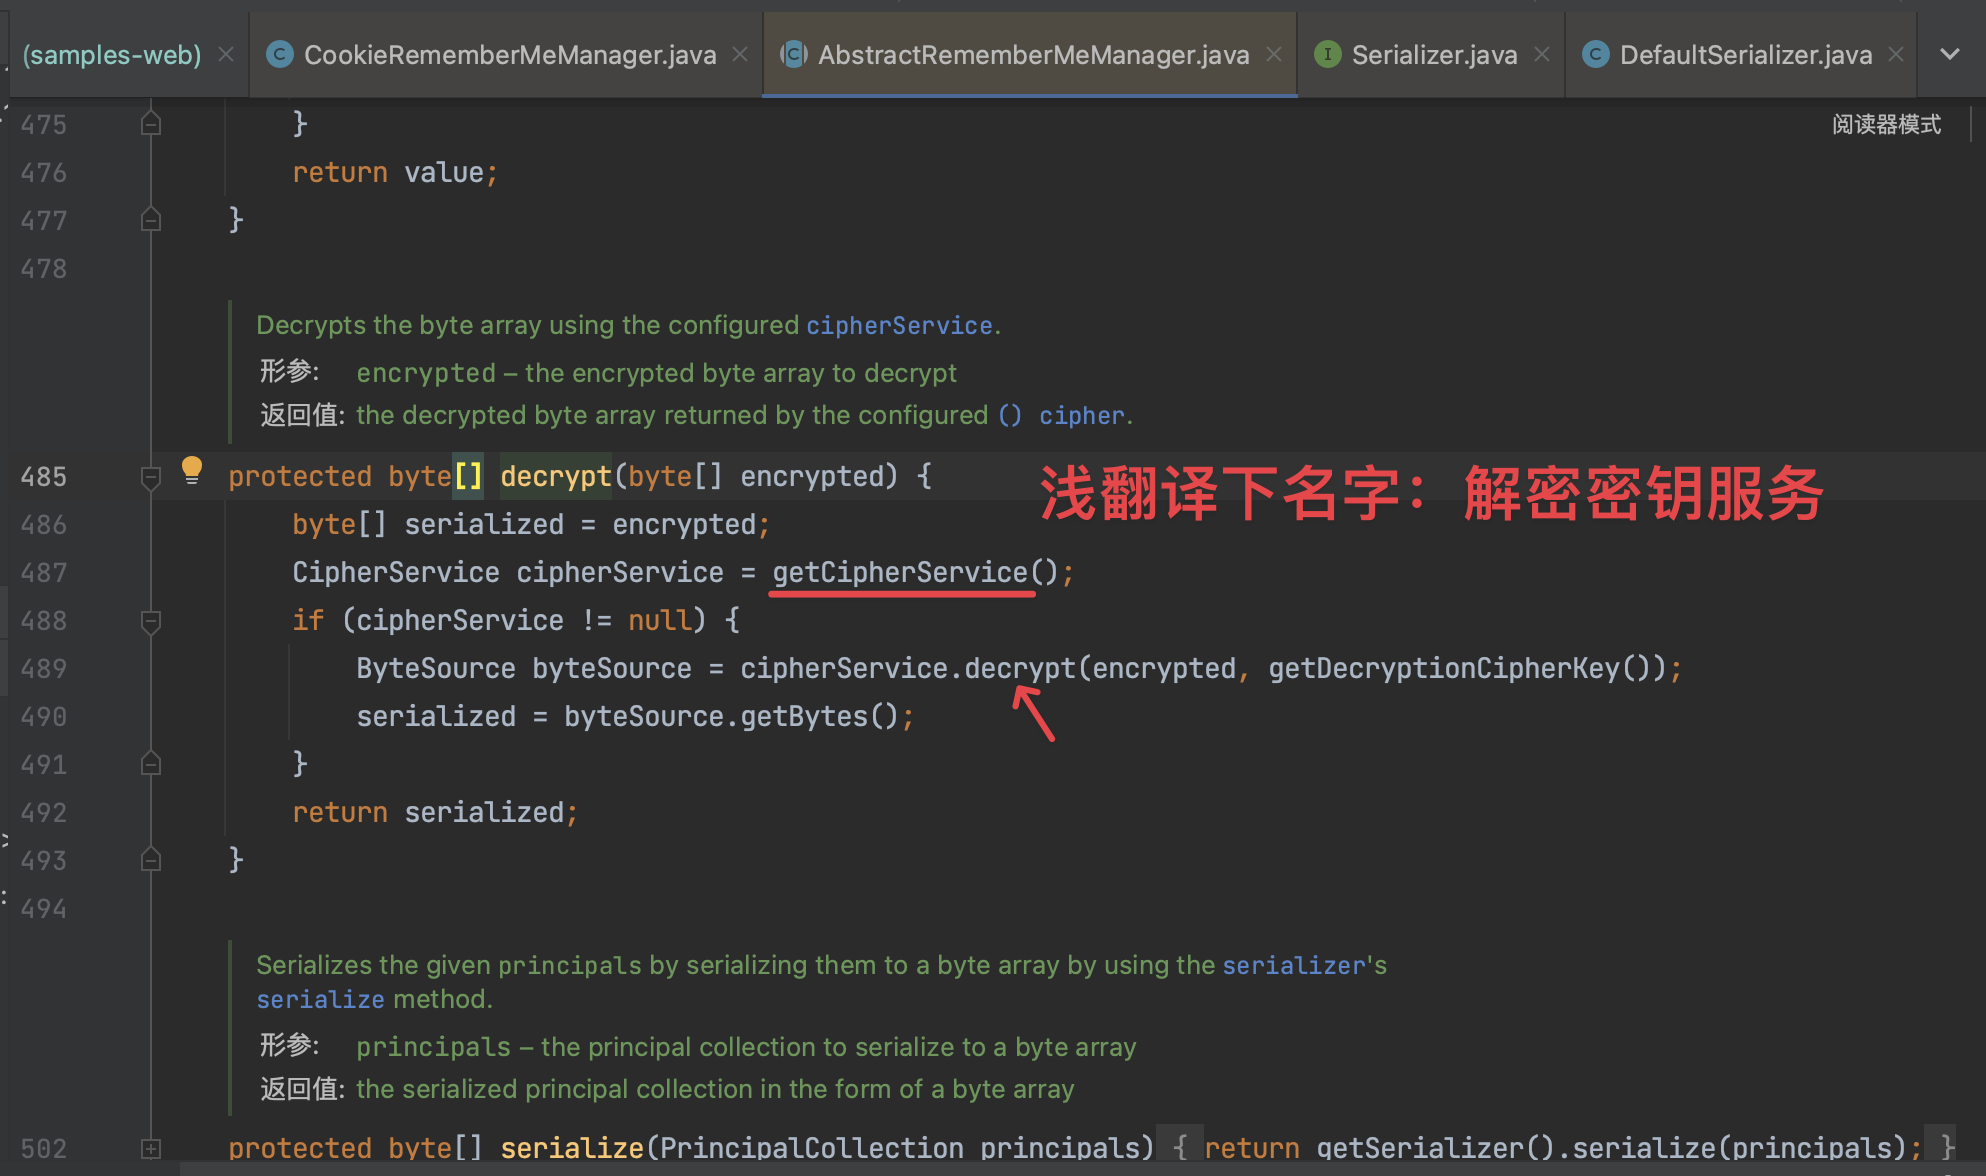Switch to the (samples-web) tab

(112, 55)
